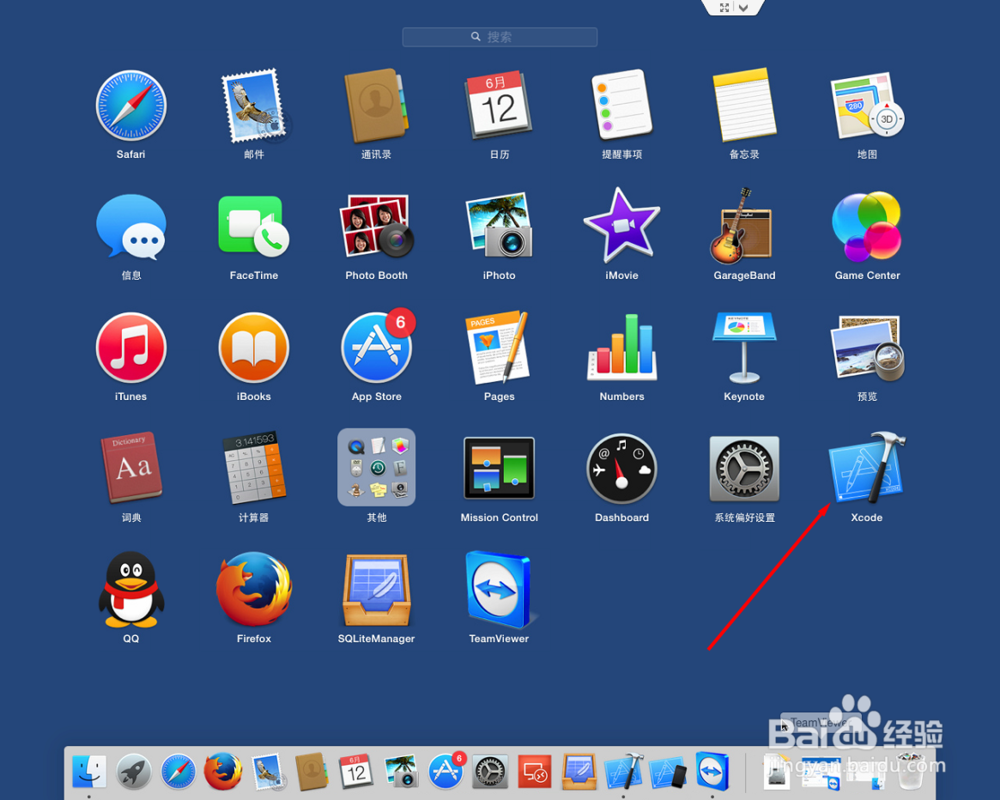Open red Remote Desktop icon in Dock

click(x=534, y=771)
